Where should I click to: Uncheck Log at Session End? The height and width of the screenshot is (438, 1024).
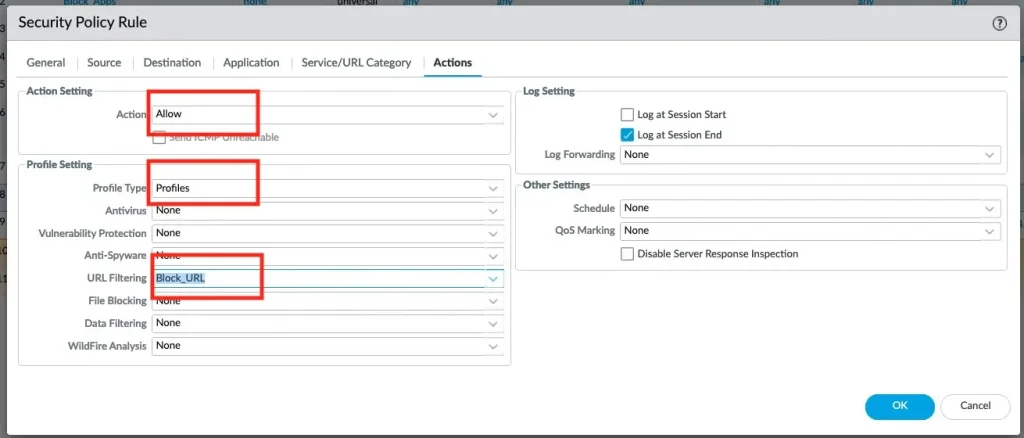pyautogui.click(x=628, y=135)
